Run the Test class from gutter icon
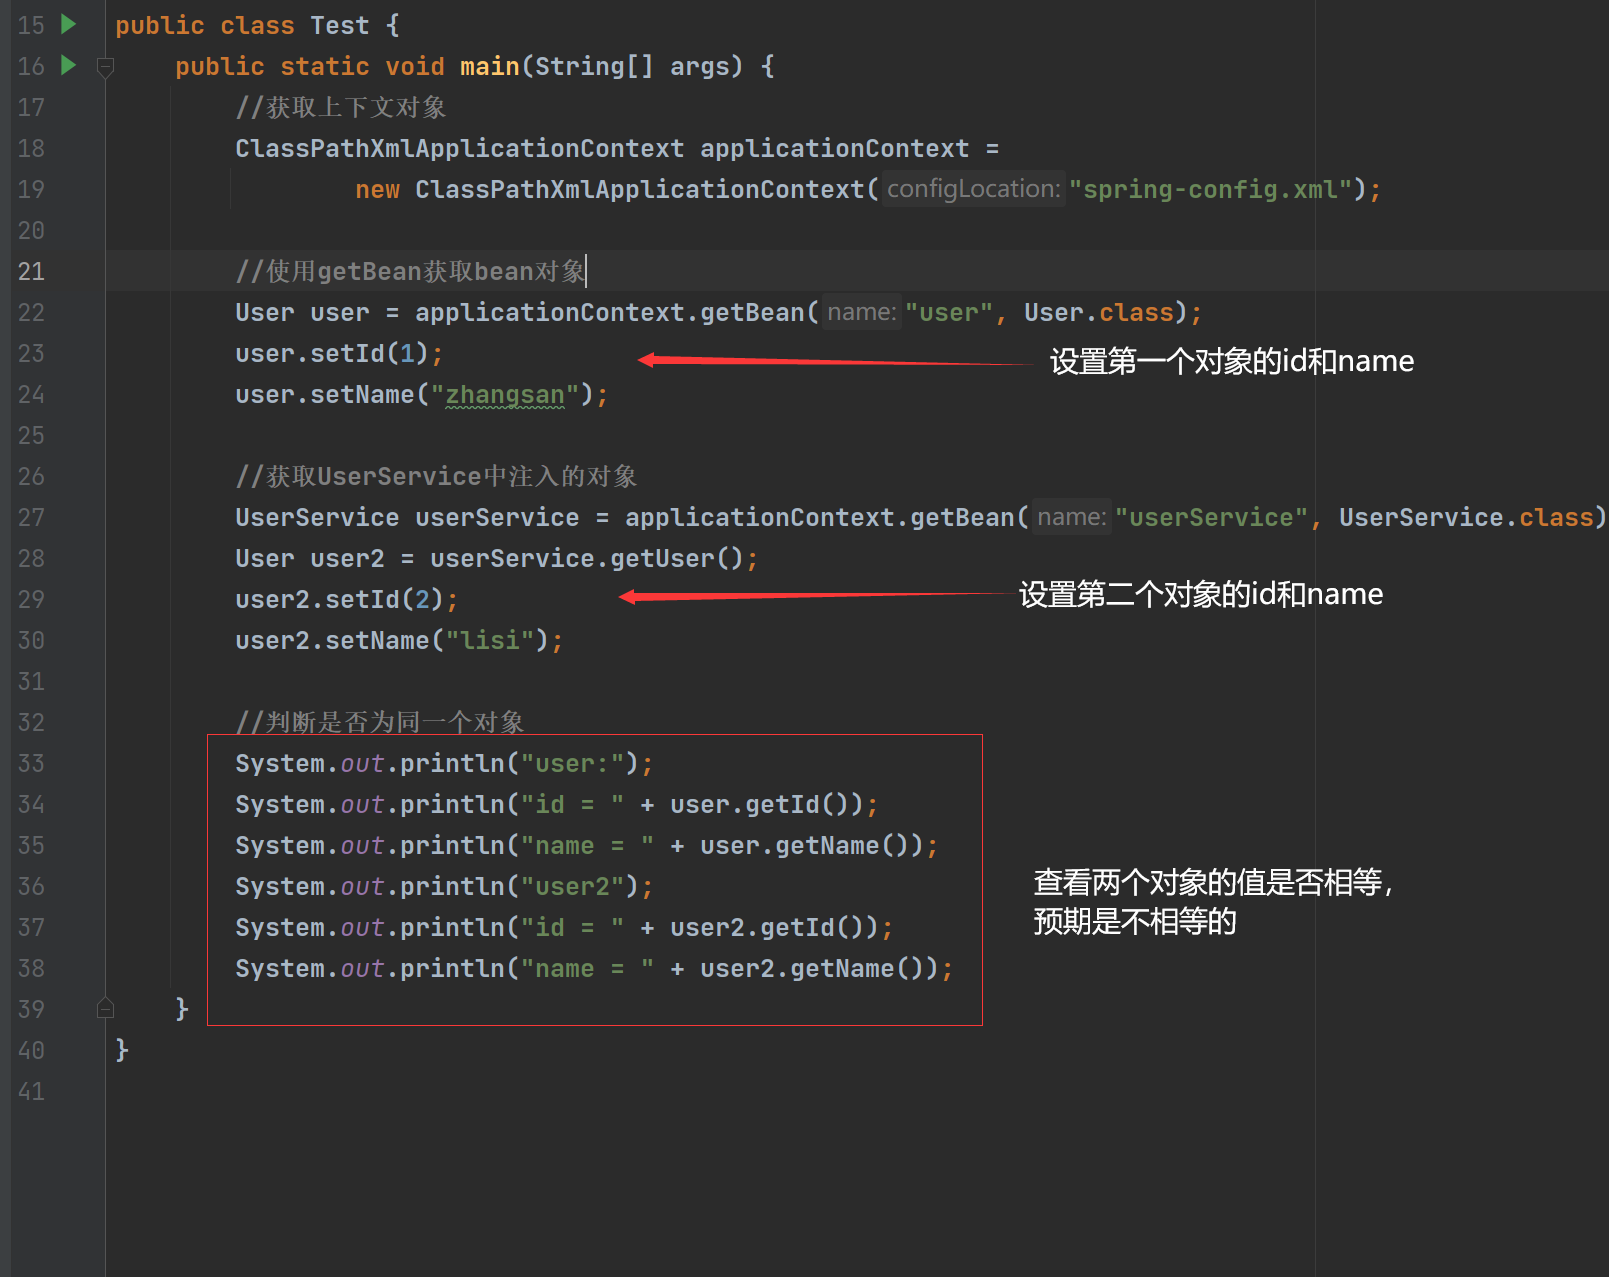 pos(69,24)
